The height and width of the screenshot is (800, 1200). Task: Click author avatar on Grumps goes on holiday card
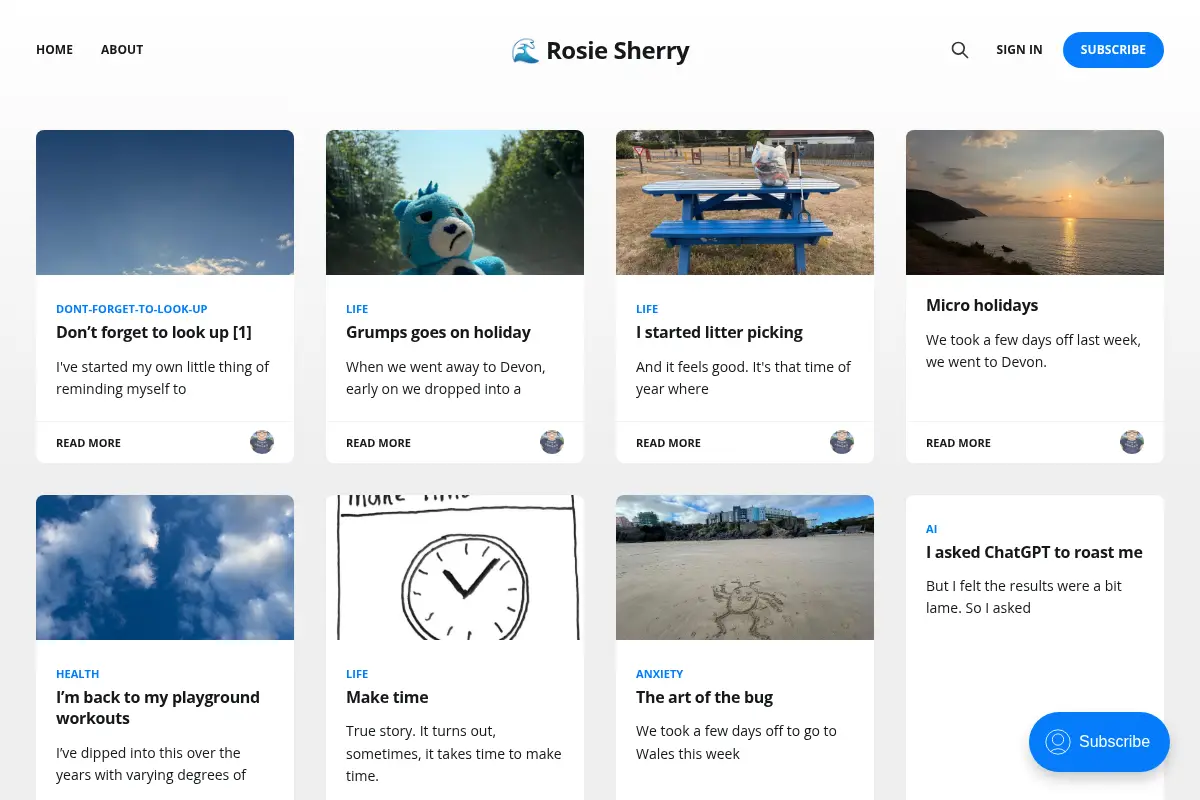pos(552,442)
